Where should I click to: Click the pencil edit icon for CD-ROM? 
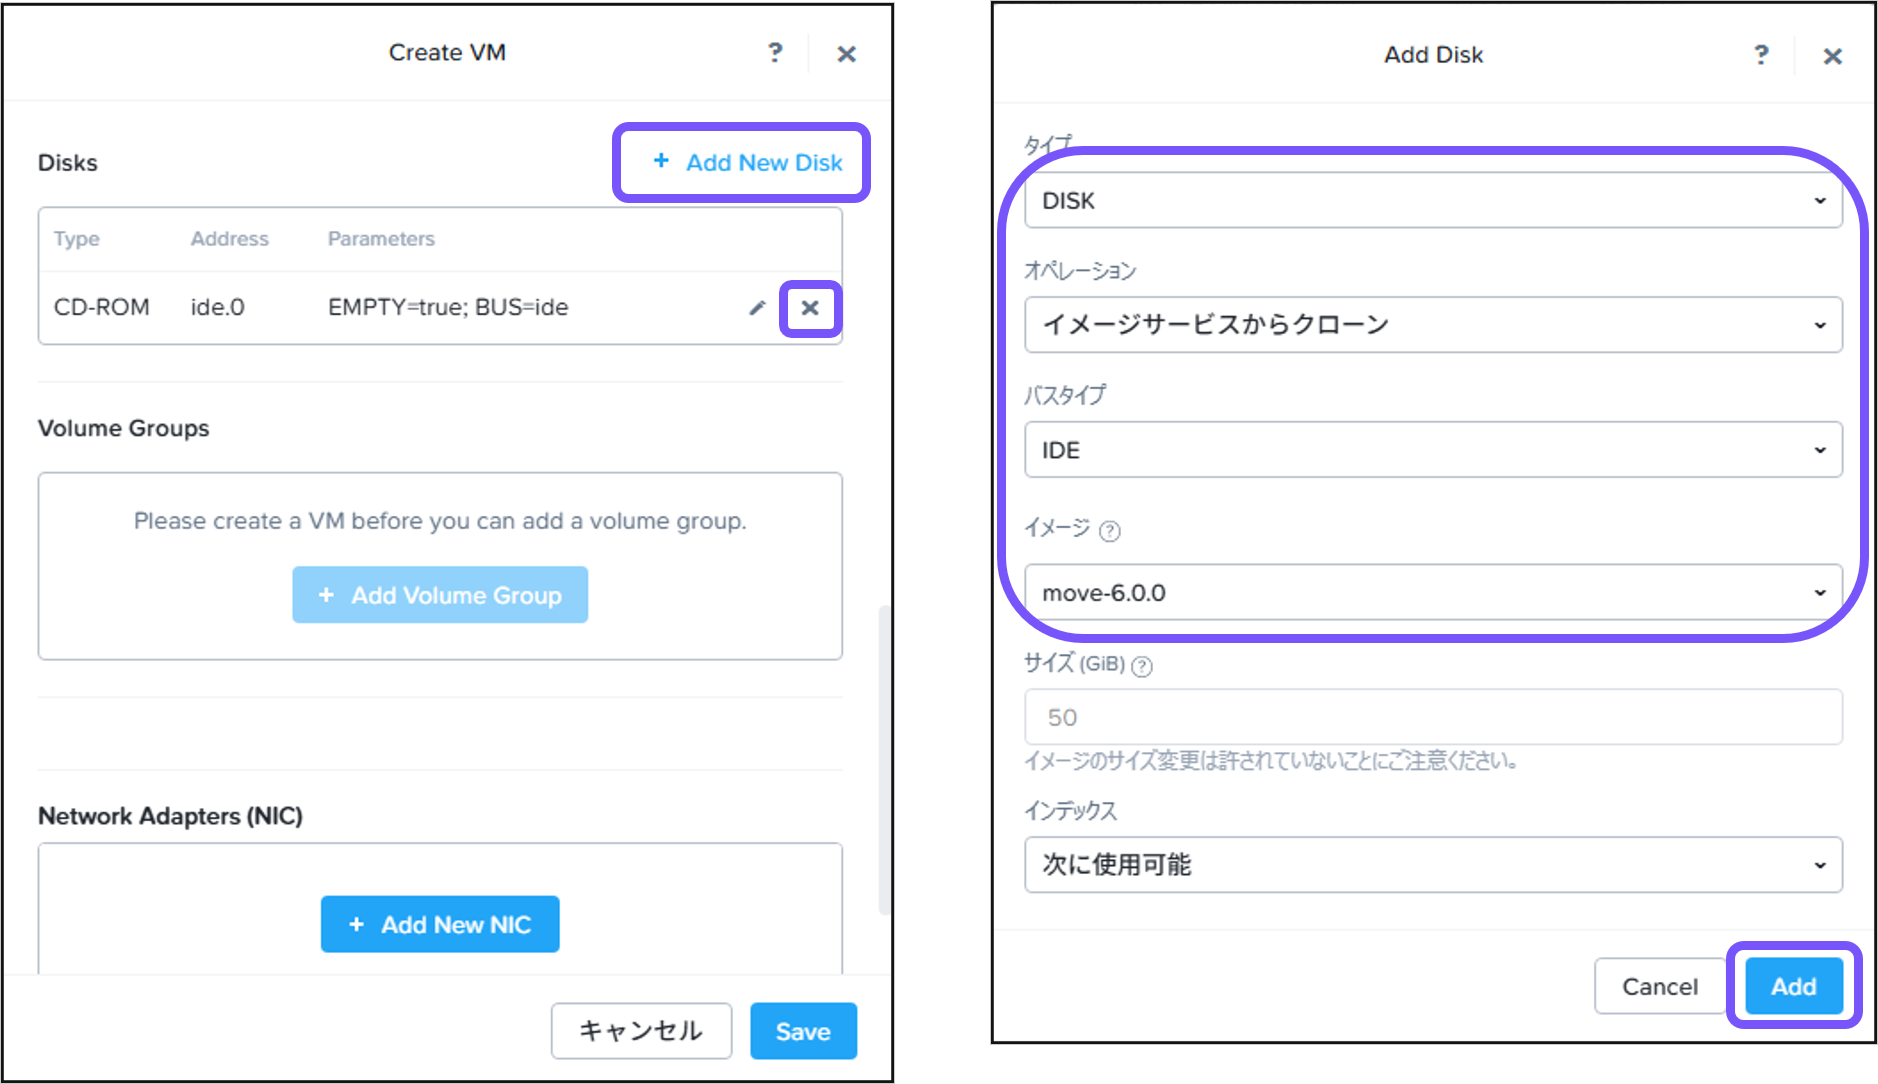757,308
